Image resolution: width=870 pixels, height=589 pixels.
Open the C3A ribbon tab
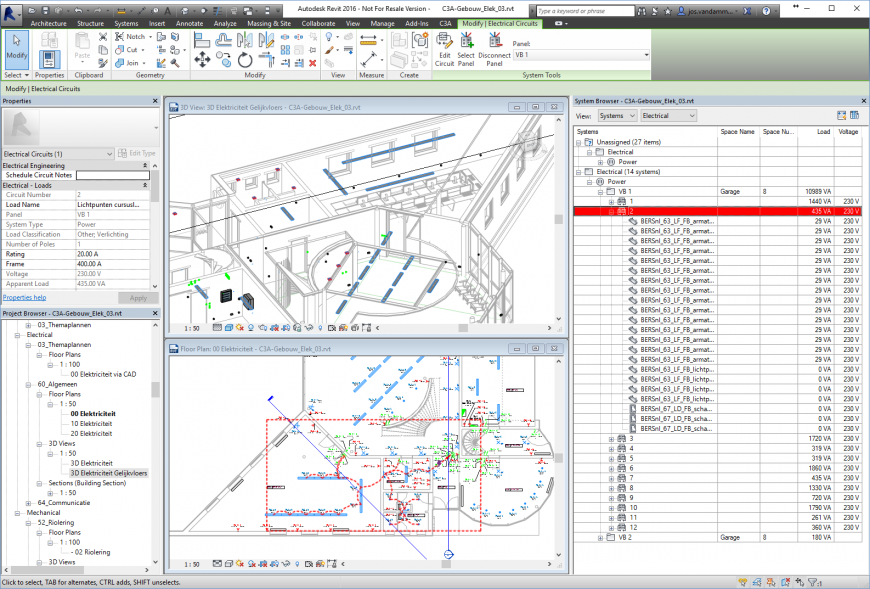(x=446, y=23)
